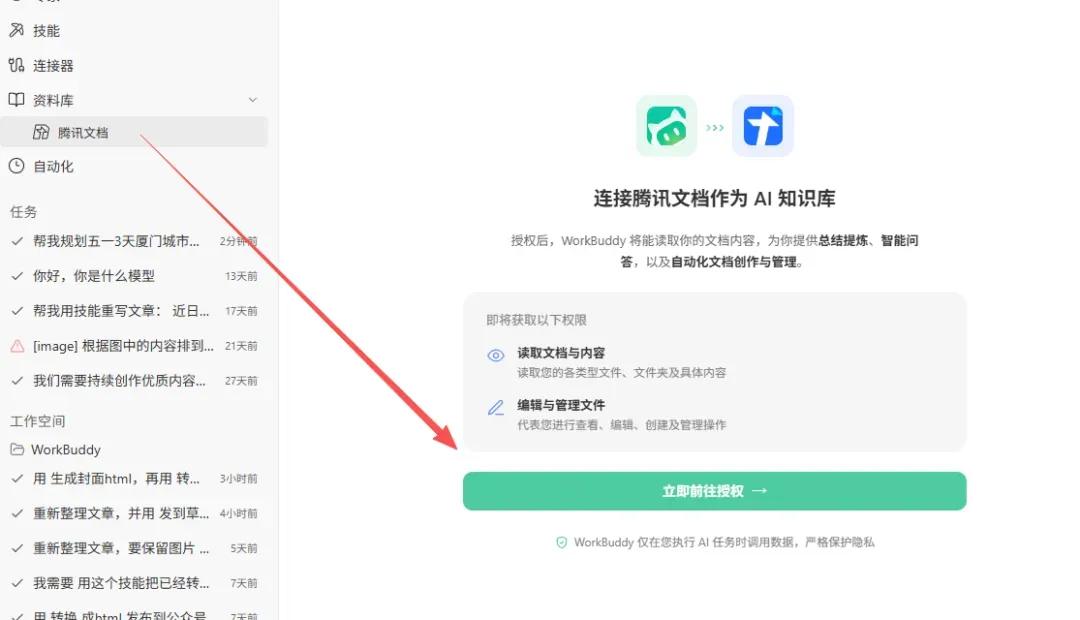Click the 5天前 timestamp

(244, 548)
